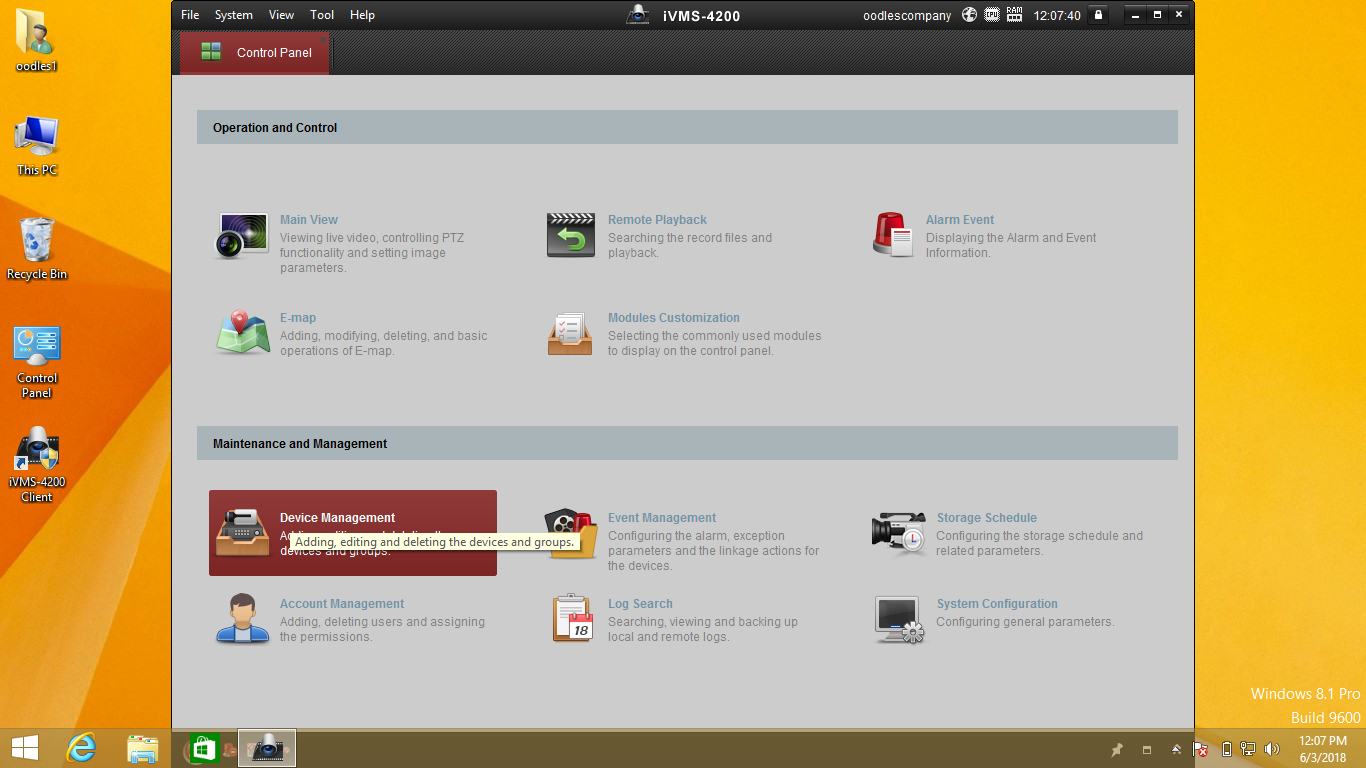Click the taskbar date and time
The height and width of the screenshot is (768, 1366).
tap(1322, 749)
